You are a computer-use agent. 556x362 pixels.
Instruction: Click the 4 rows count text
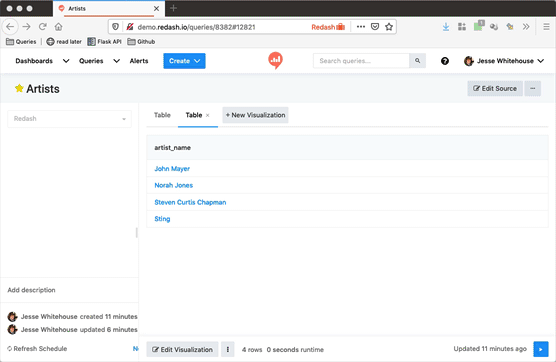[252, 350]
